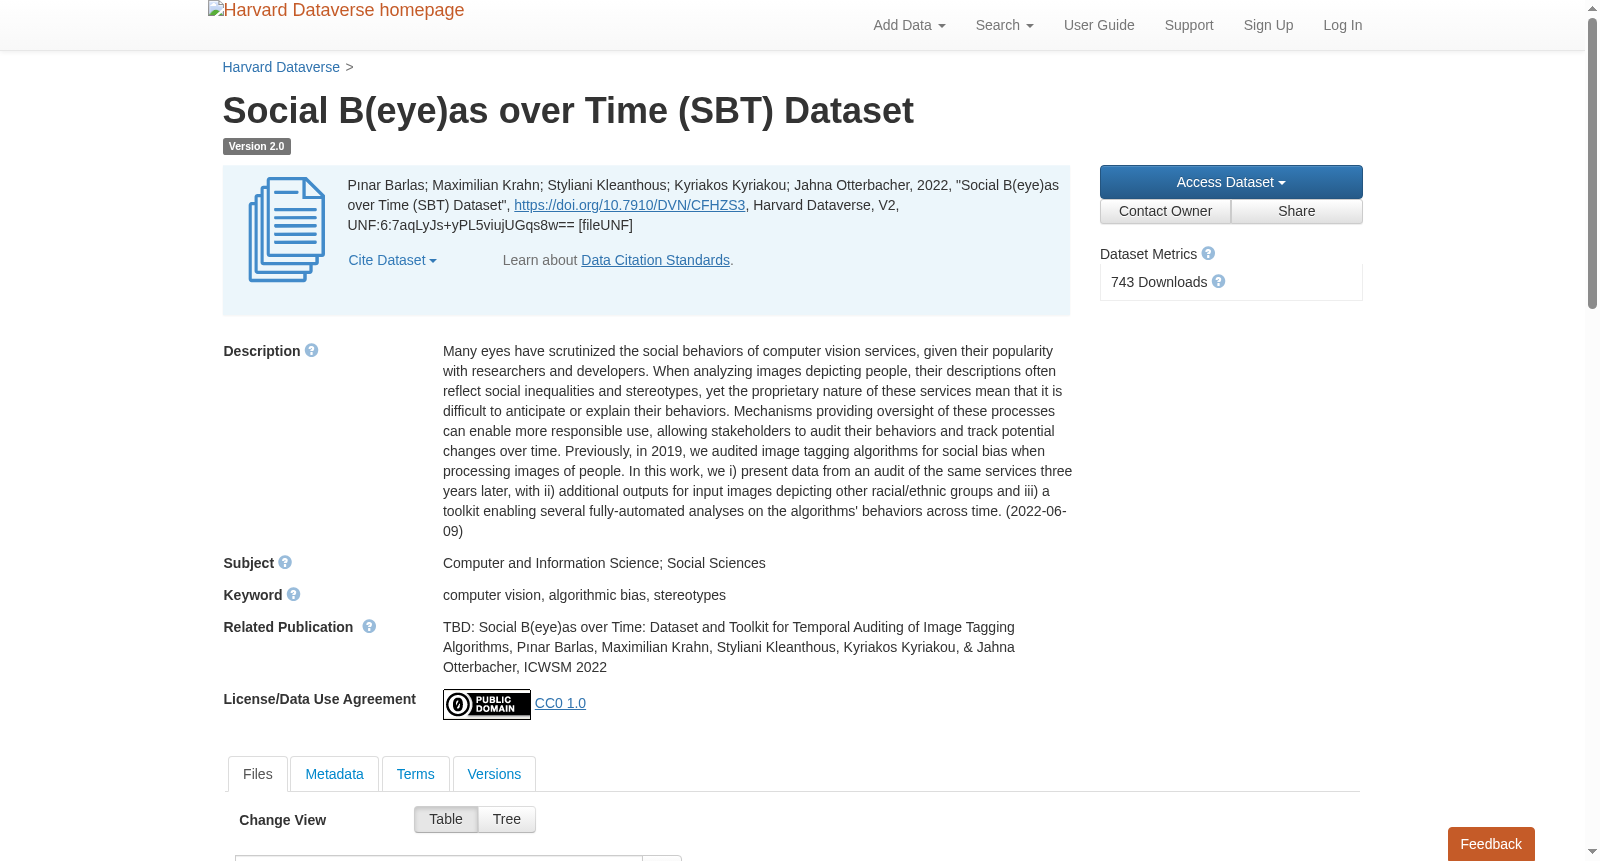Click the Version 2.0 badge
Image resolution: width=1600 pixels, height=861 pixels.
tap(256, 146)
